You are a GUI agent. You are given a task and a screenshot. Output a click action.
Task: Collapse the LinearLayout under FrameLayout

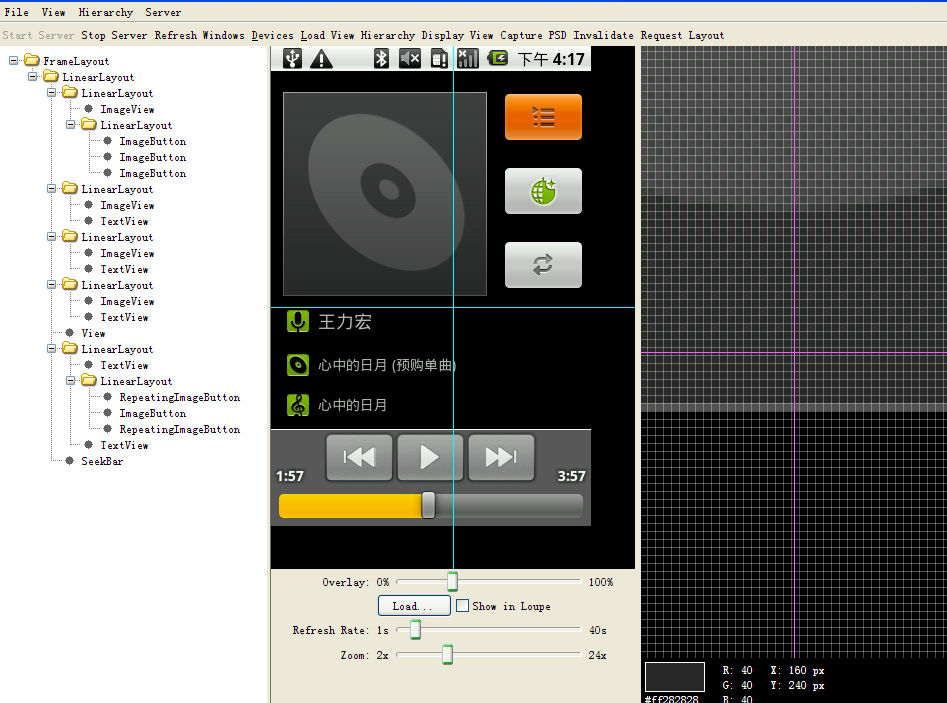coord(33,77)
